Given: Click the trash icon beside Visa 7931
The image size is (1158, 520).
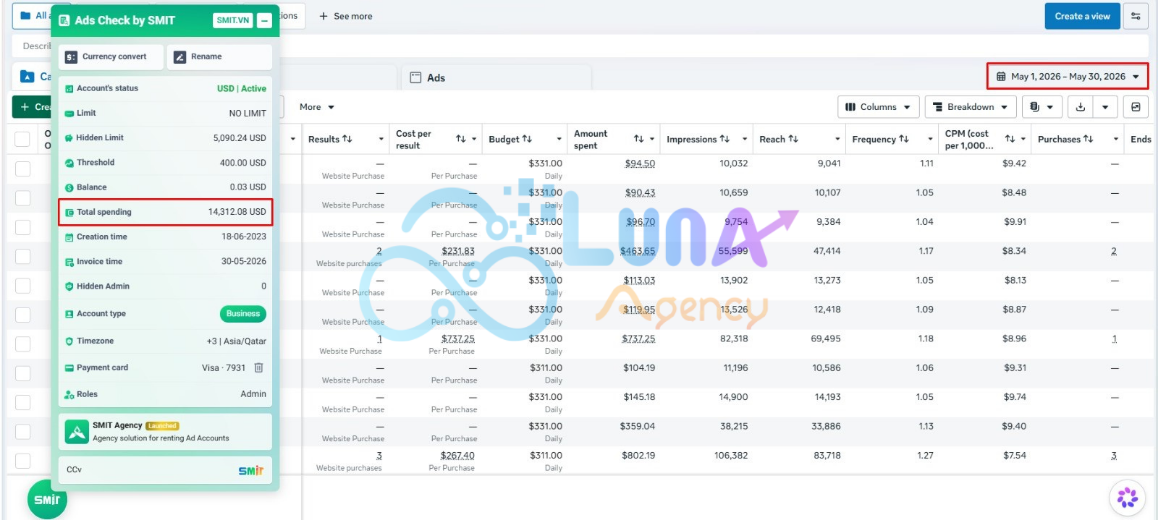Looking at the screenshot, I should pos(258,367).
